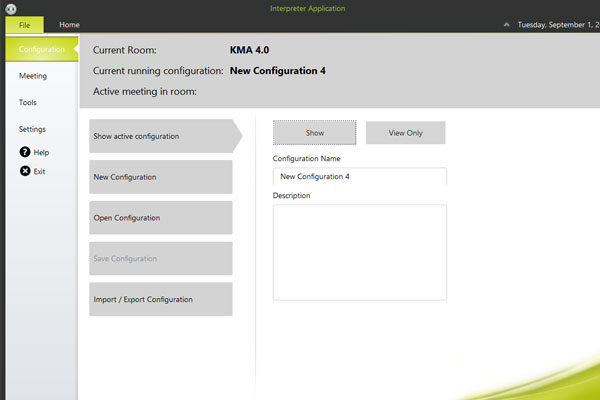Open the Meeting sidebar item
600x400 pixels.
[33, 76]
